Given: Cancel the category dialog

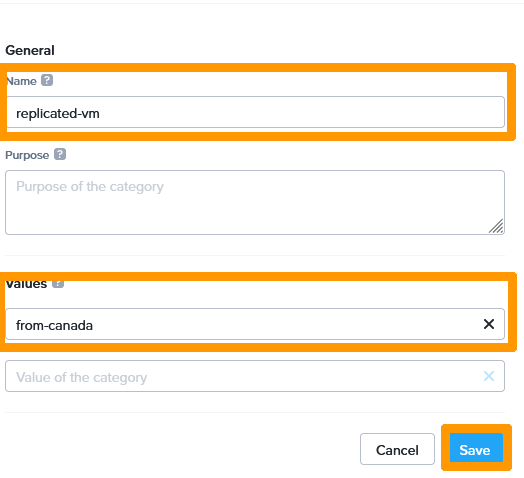Looking at the screenshot, I should click(x=397, y=449).
